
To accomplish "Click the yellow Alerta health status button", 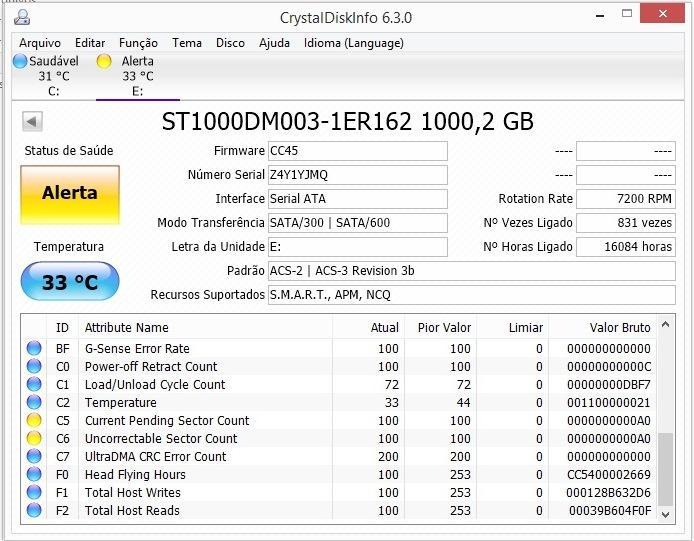I will (70, 194).
